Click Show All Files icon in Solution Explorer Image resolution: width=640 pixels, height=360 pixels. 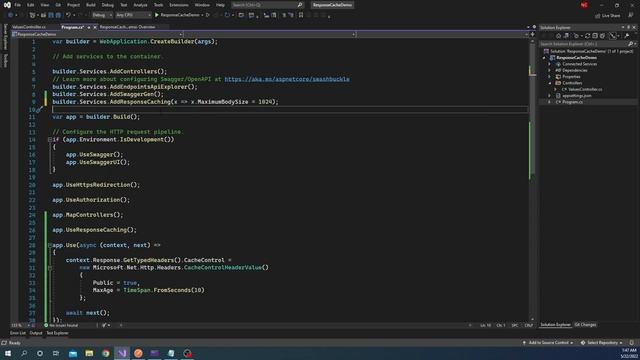point(602,36)
